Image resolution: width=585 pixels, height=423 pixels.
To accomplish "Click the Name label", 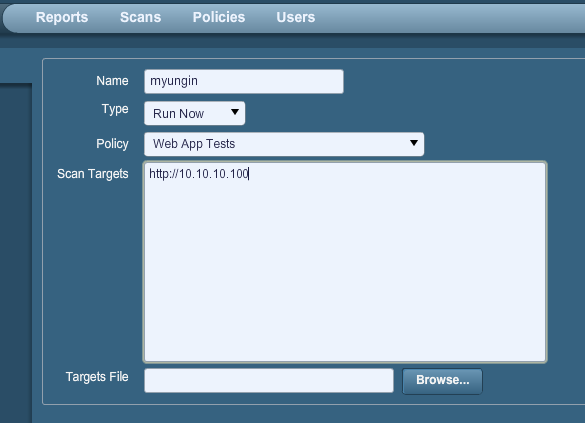I will point(112,81).
